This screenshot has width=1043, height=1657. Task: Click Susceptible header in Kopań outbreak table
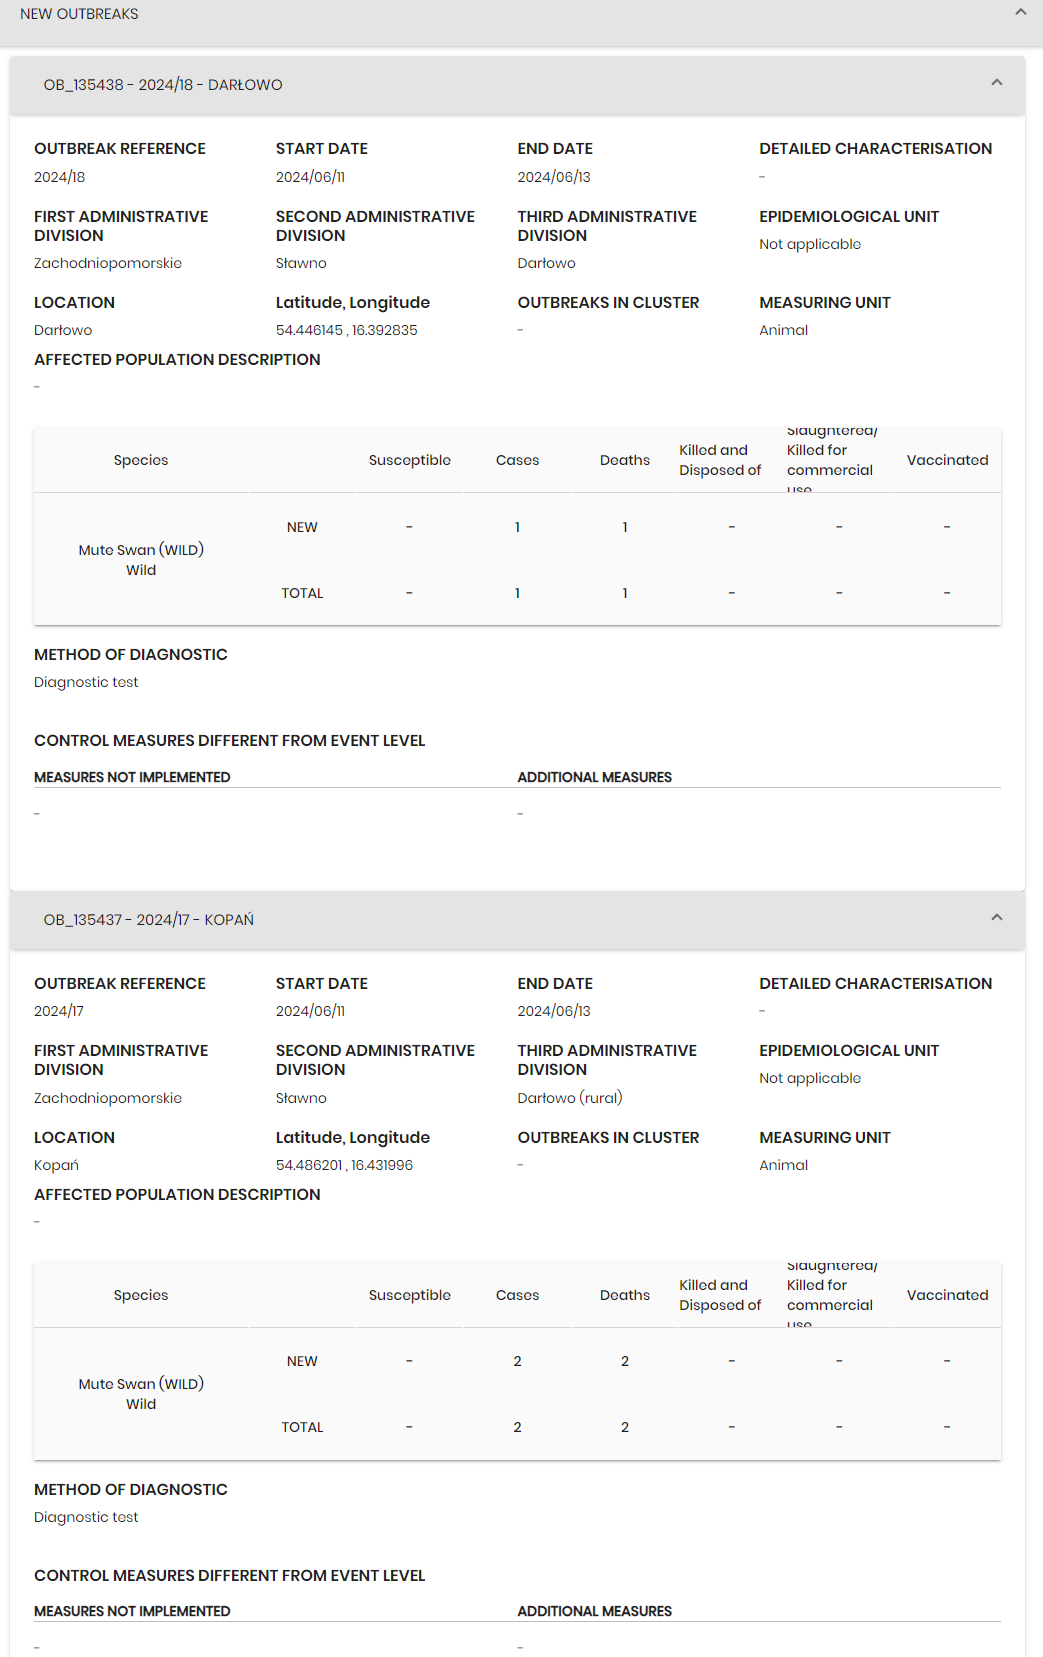tap(409, 1295)
